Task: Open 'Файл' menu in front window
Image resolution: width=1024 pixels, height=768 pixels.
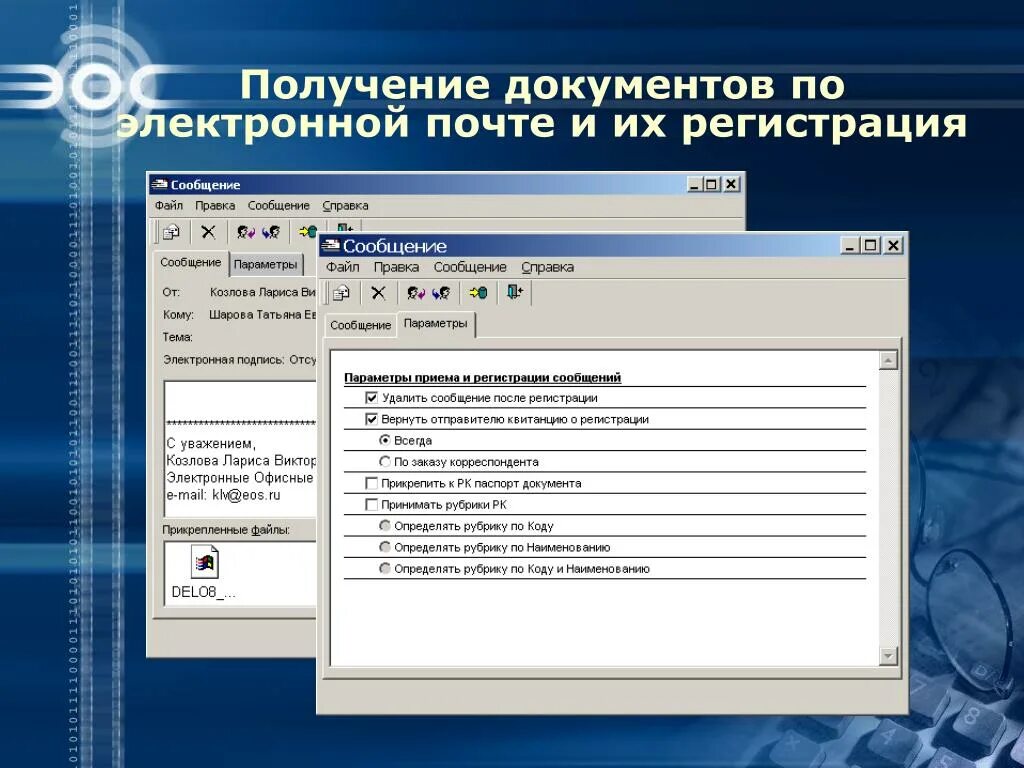Action: coord(343,267)
